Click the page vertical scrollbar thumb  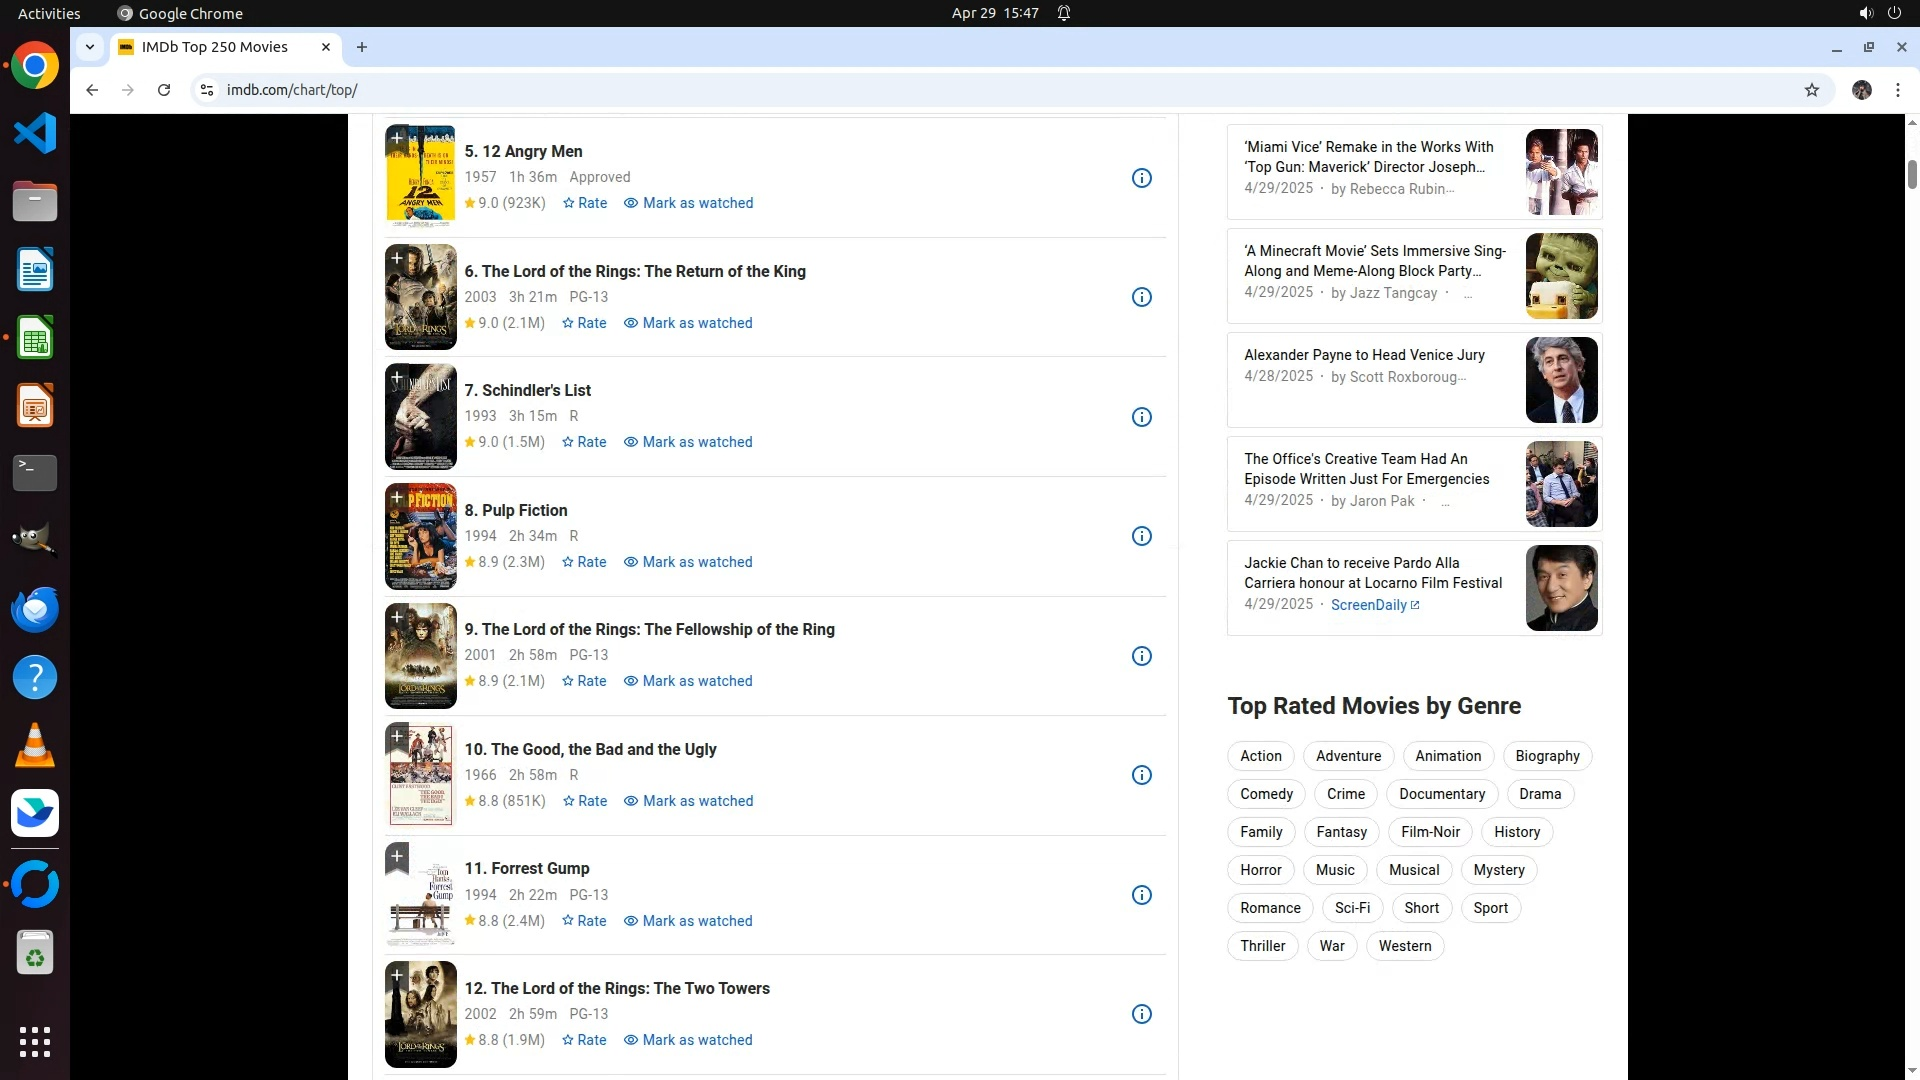1912,174
